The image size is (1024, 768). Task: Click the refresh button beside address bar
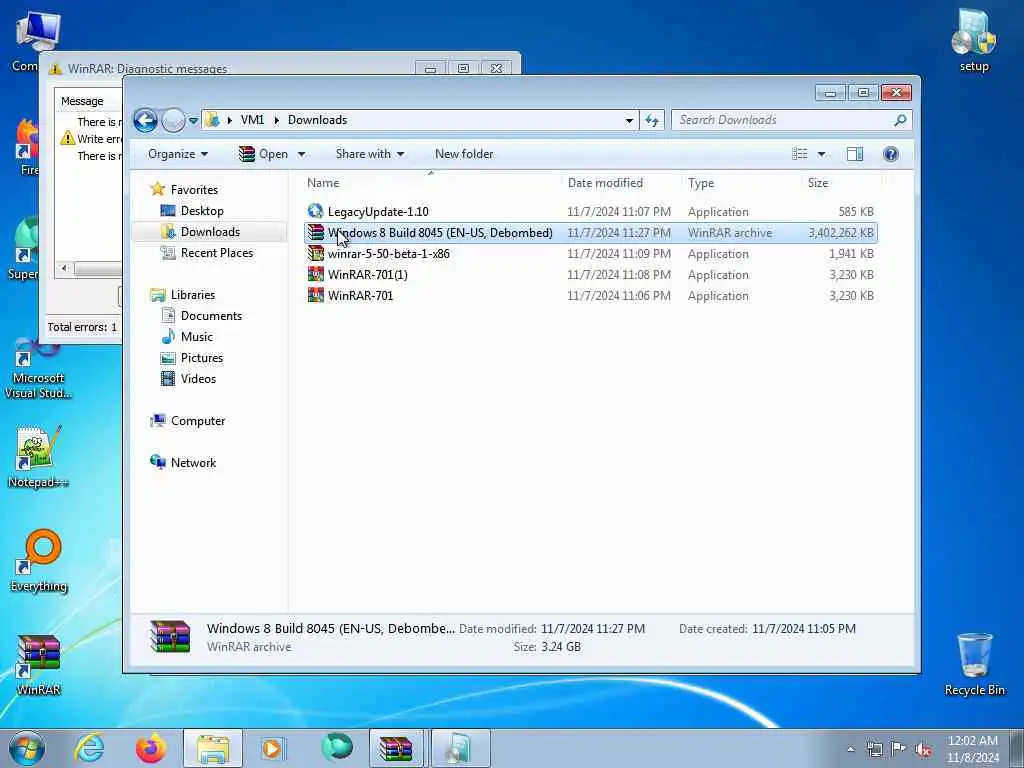pos(652,120)
